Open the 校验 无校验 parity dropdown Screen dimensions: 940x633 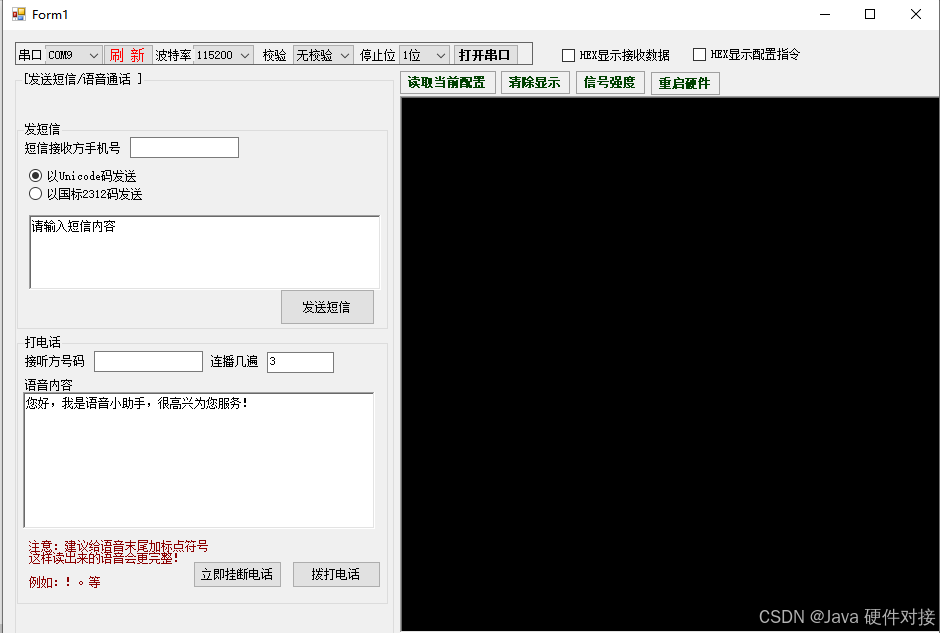click(323, 55)
